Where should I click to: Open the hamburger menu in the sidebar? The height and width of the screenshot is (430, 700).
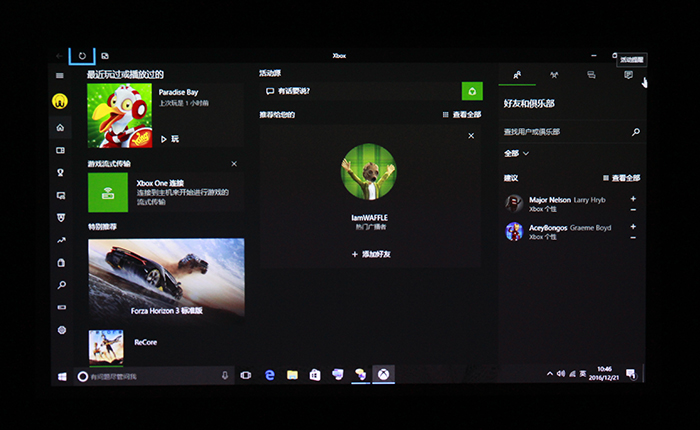click(x=60, y=76)
